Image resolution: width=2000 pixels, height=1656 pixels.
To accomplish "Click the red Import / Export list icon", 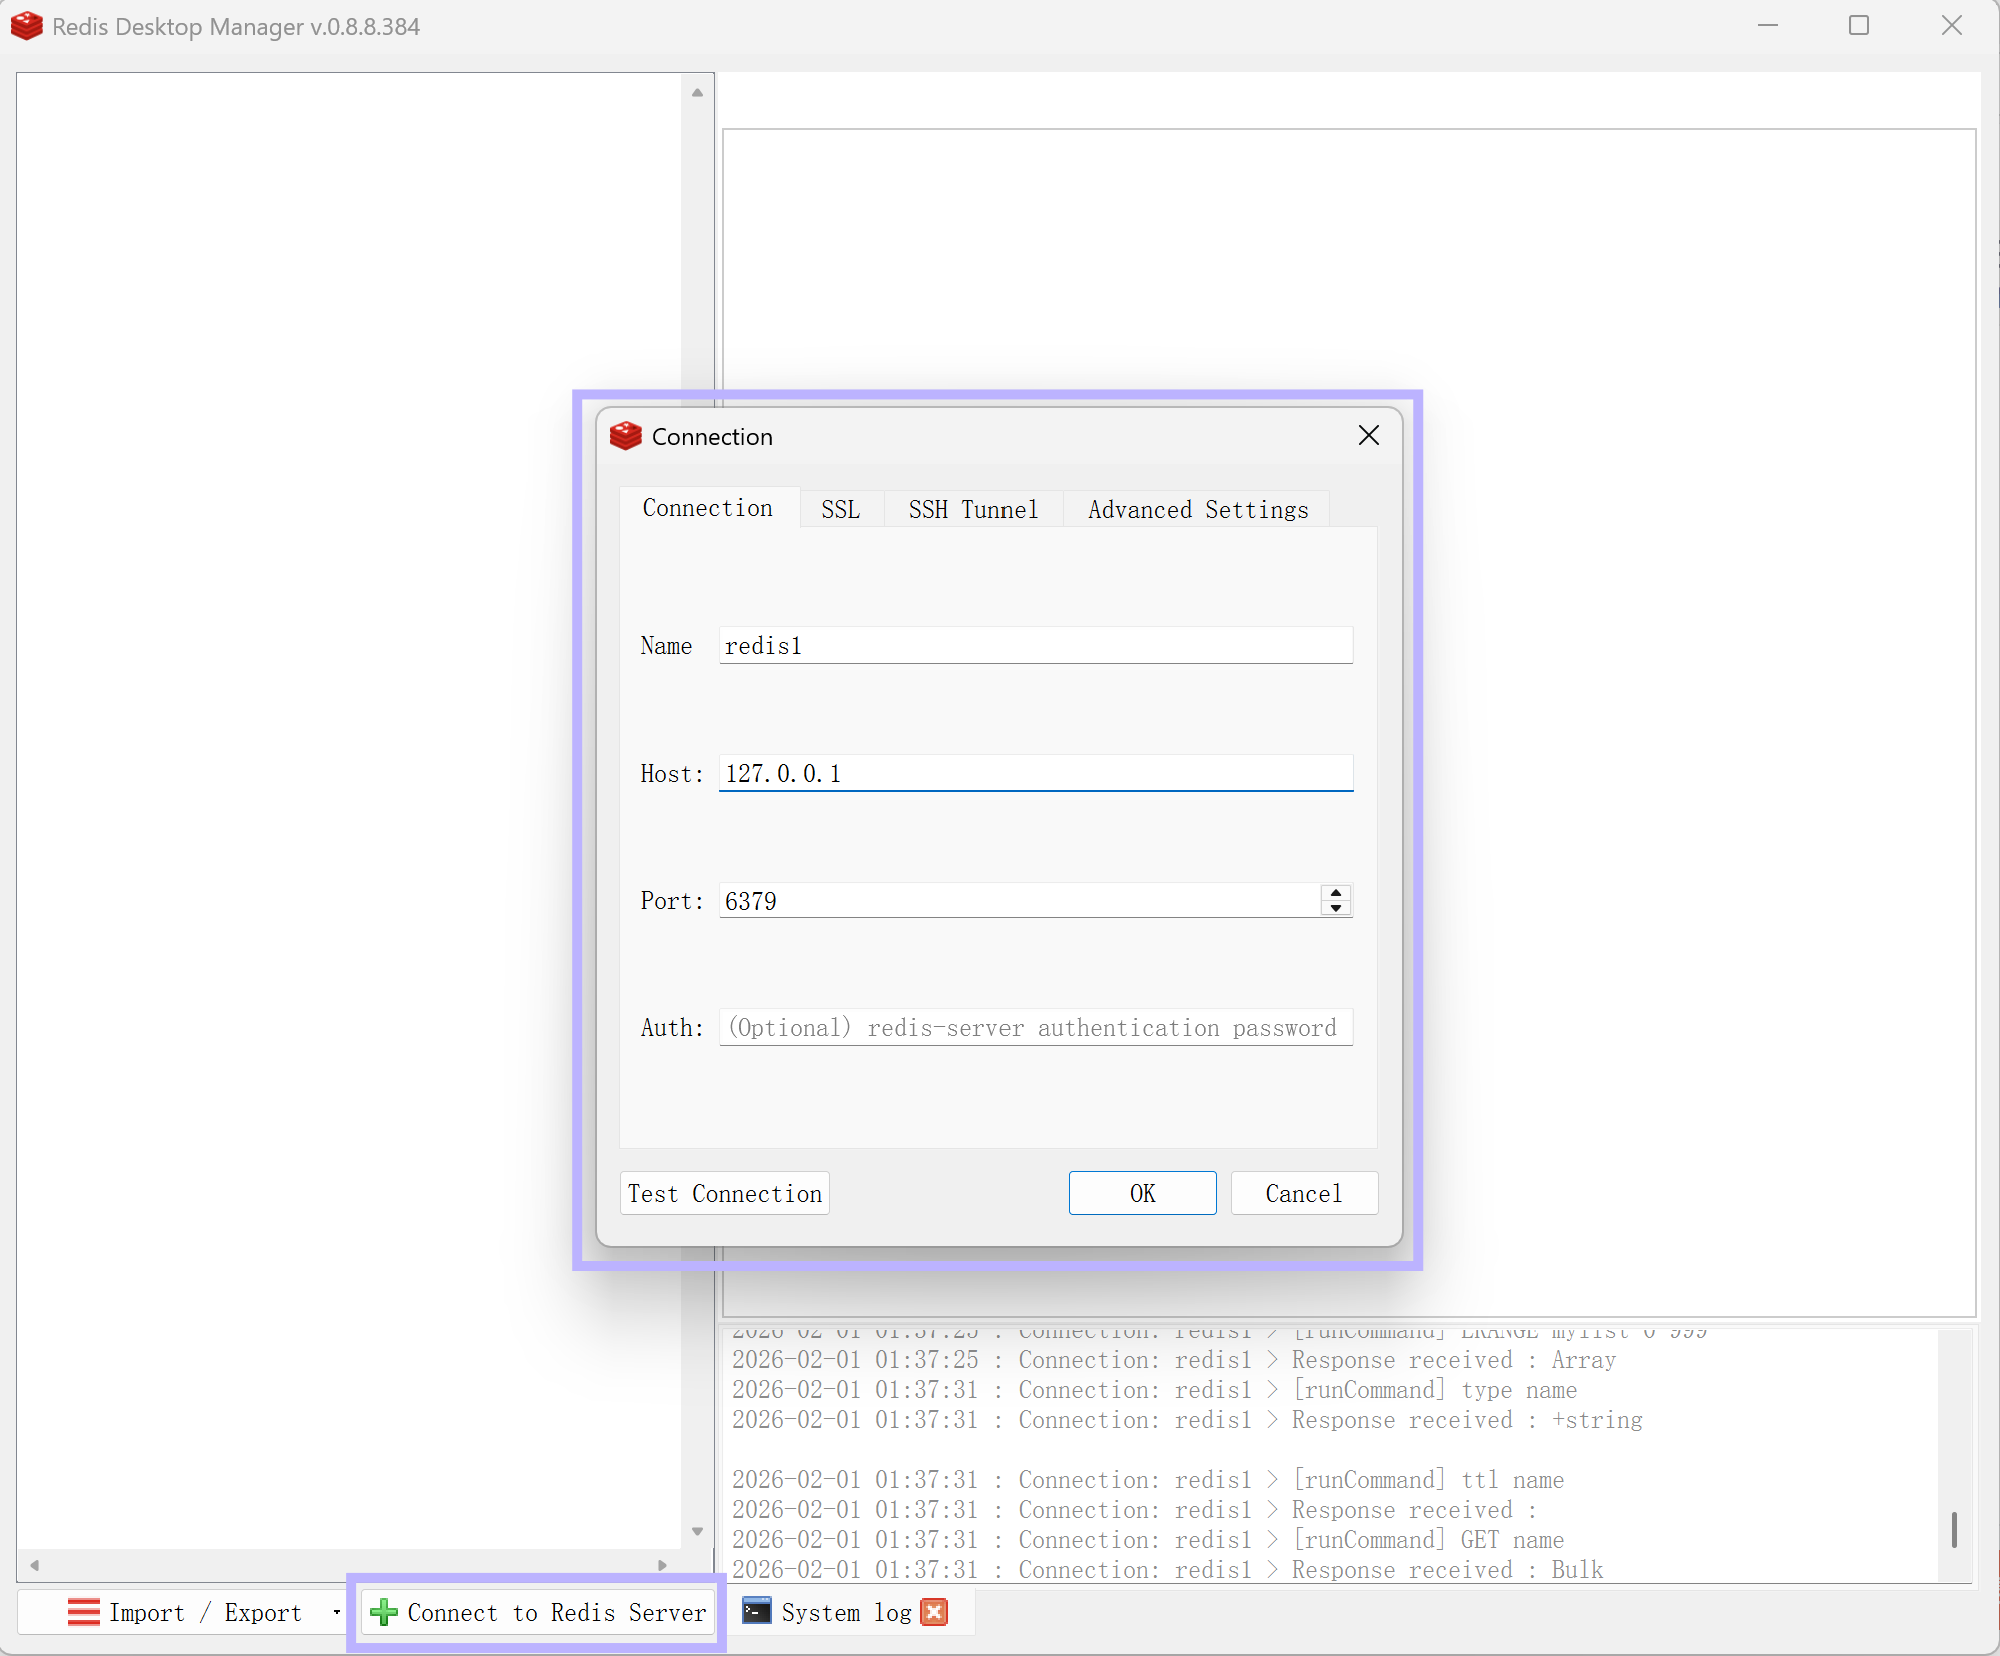I will click(x=84, y=1612).
